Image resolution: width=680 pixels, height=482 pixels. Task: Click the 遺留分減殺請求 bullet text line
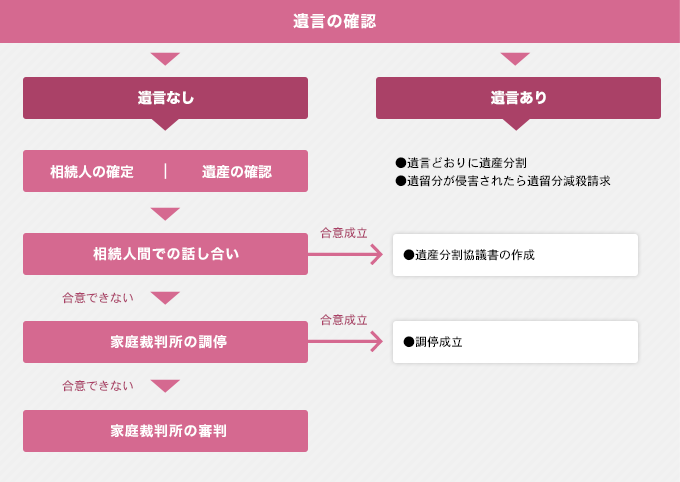pos(503,181)
